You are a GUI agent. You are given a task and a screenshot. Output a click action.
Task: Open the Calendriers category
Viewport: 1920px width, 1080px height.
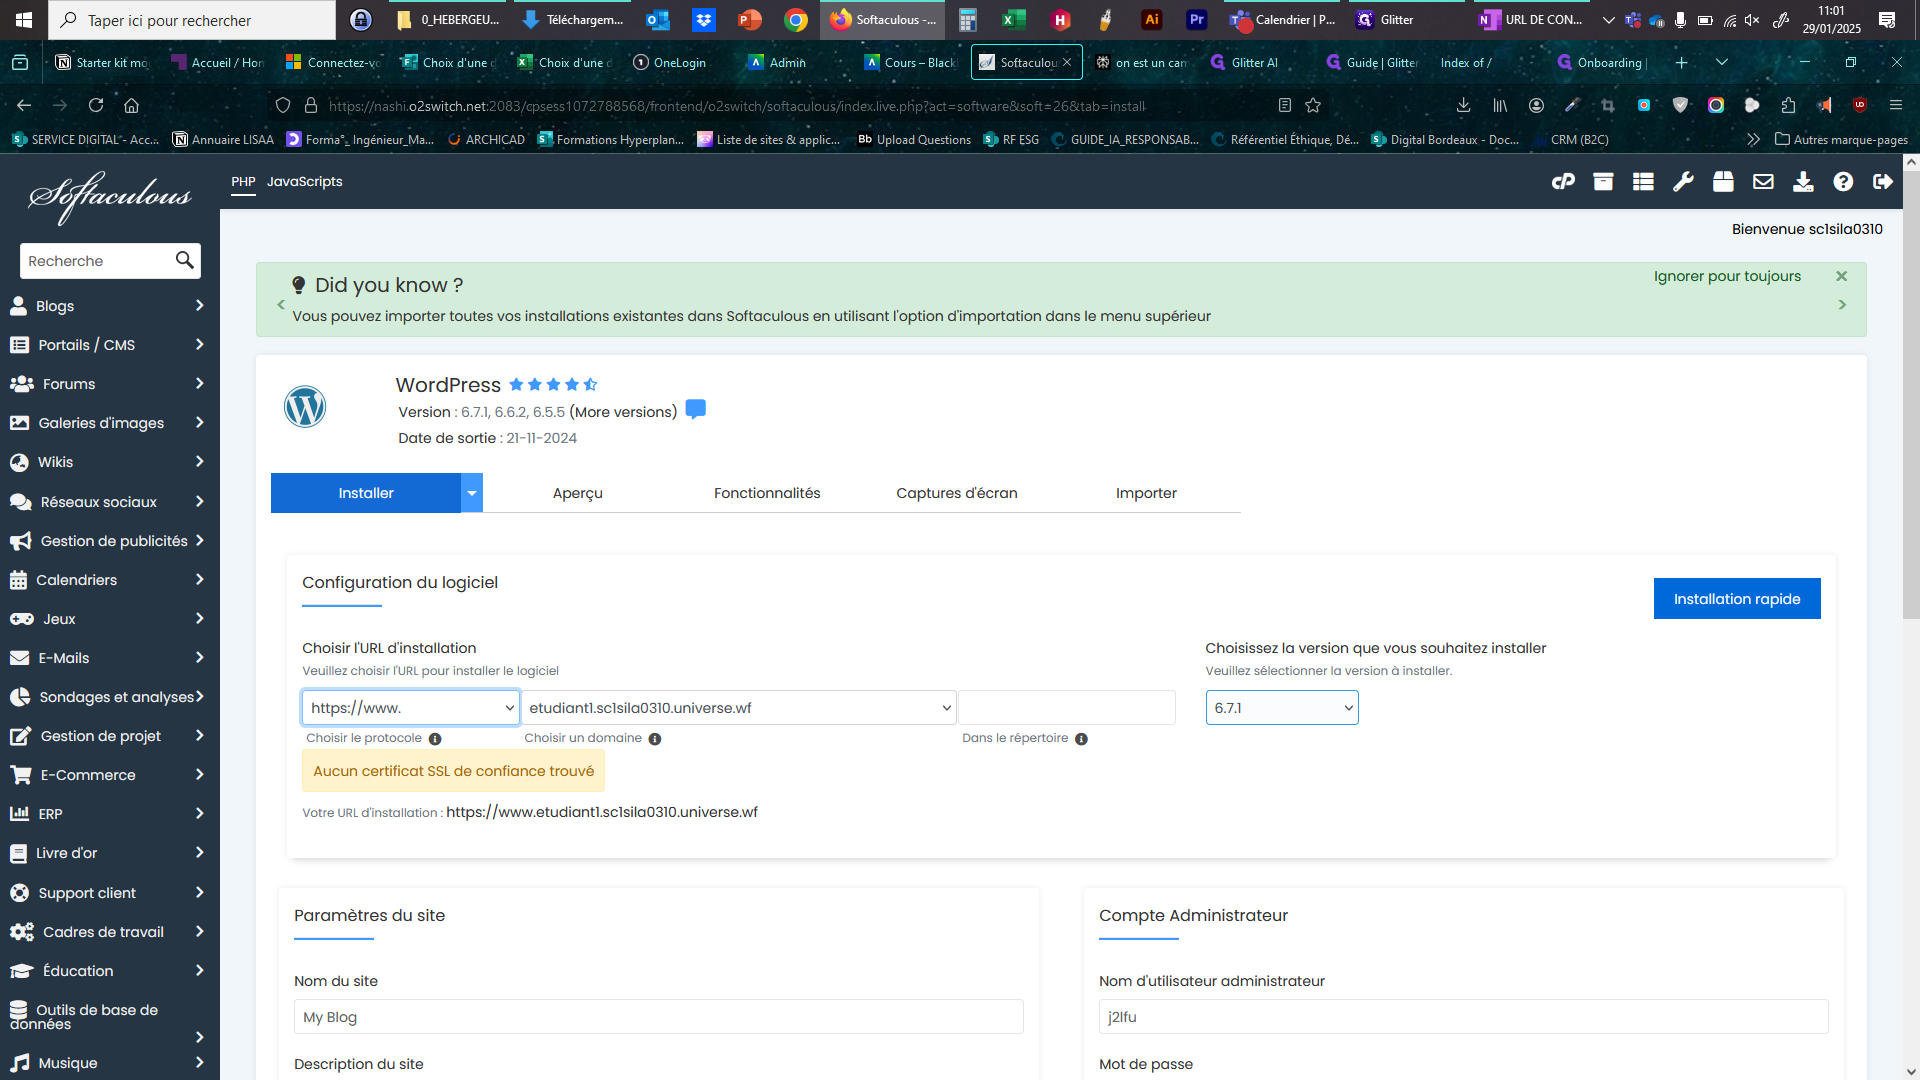(110, 579)
